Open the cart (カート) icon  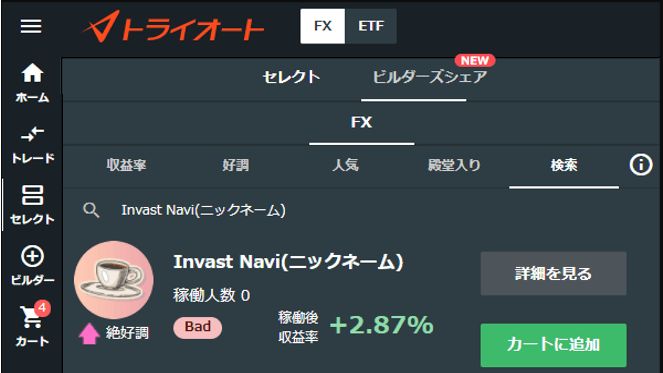pos(32,325)
